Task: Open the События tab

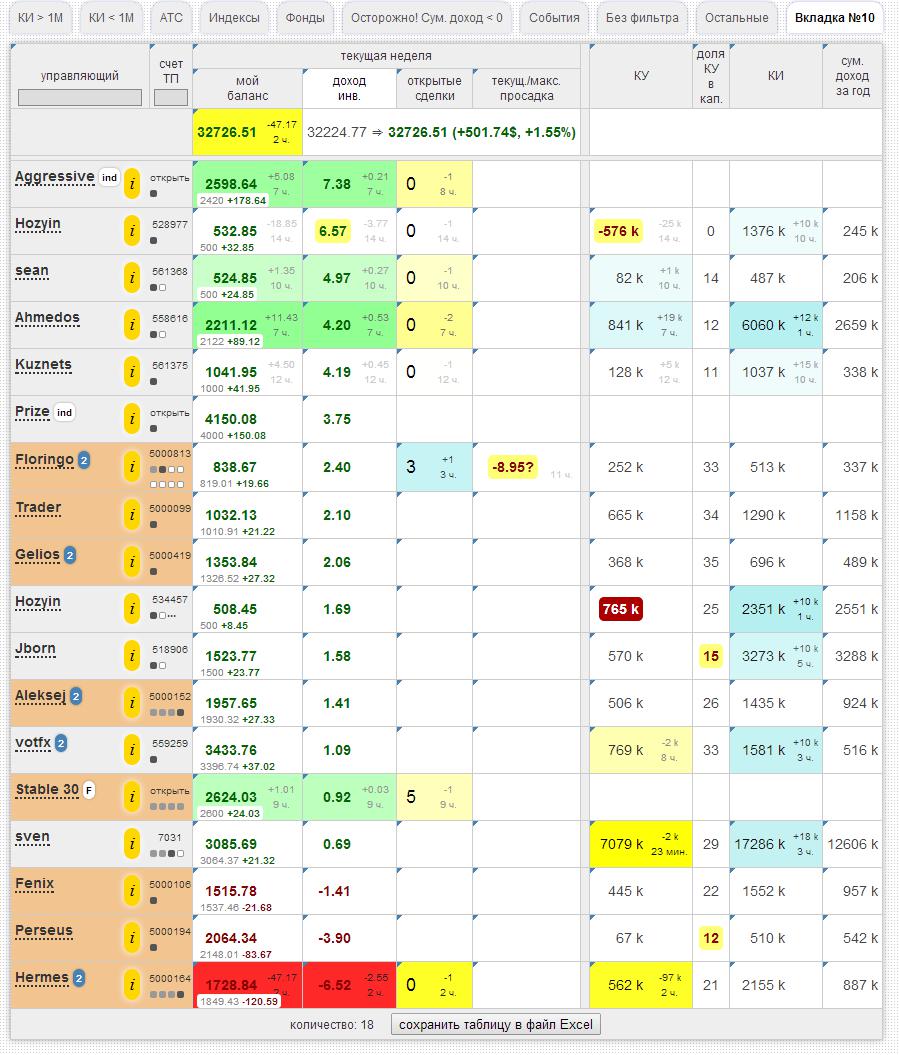Action: click(554, 18)
